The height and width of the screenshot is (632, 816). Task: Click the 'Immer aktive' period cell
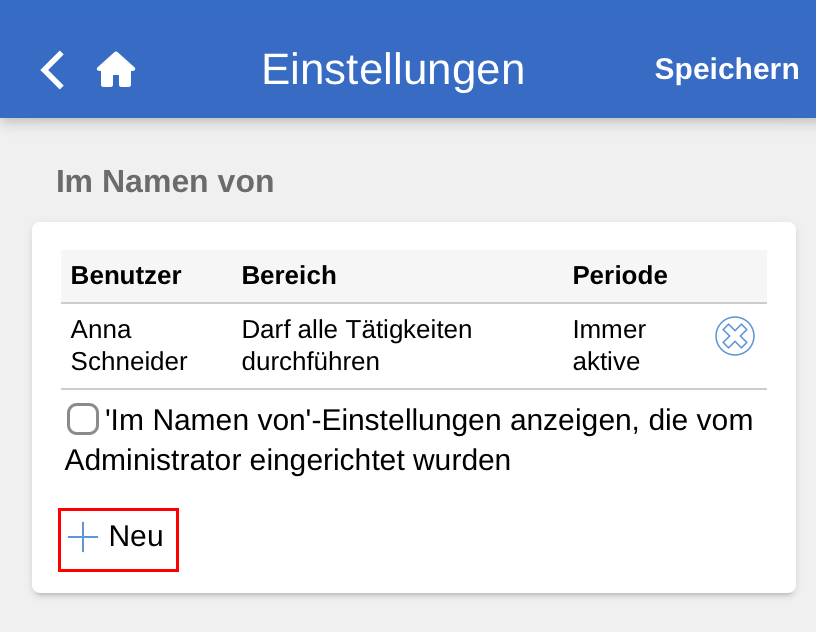[x=609, y=345]
